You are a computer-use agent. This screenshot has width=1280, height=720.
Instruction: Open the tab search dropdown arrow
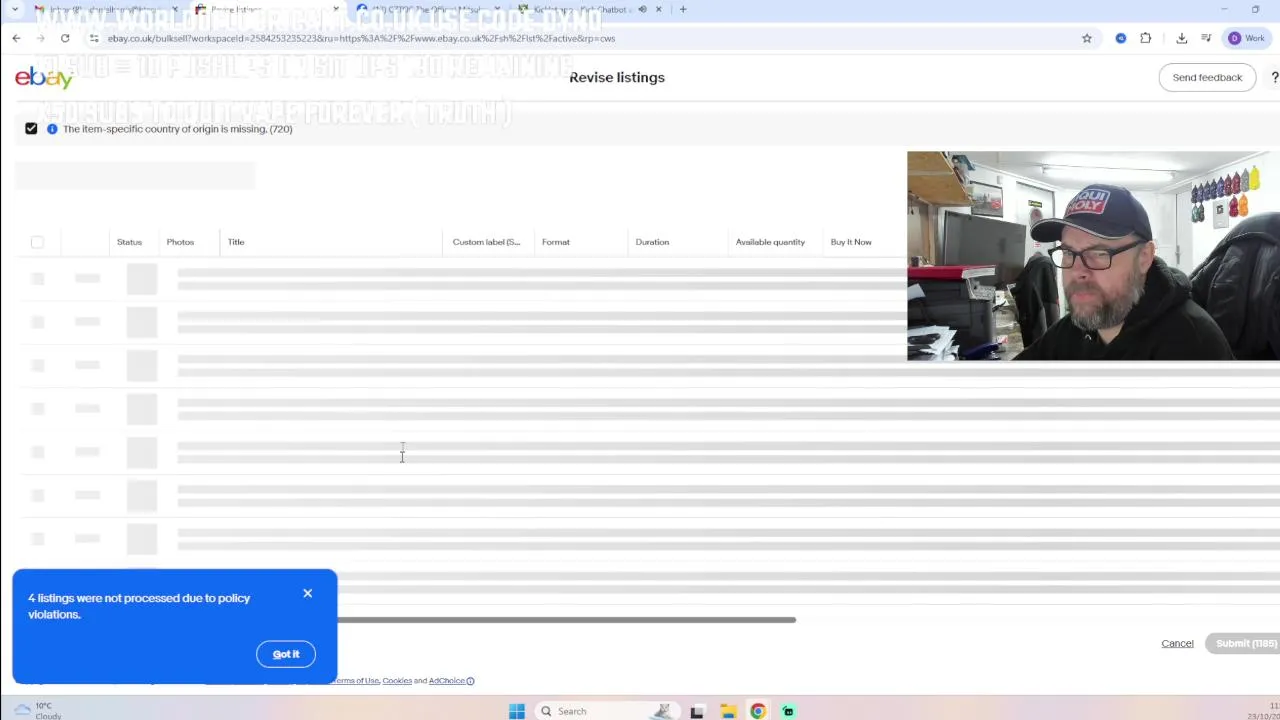point(15,9)
